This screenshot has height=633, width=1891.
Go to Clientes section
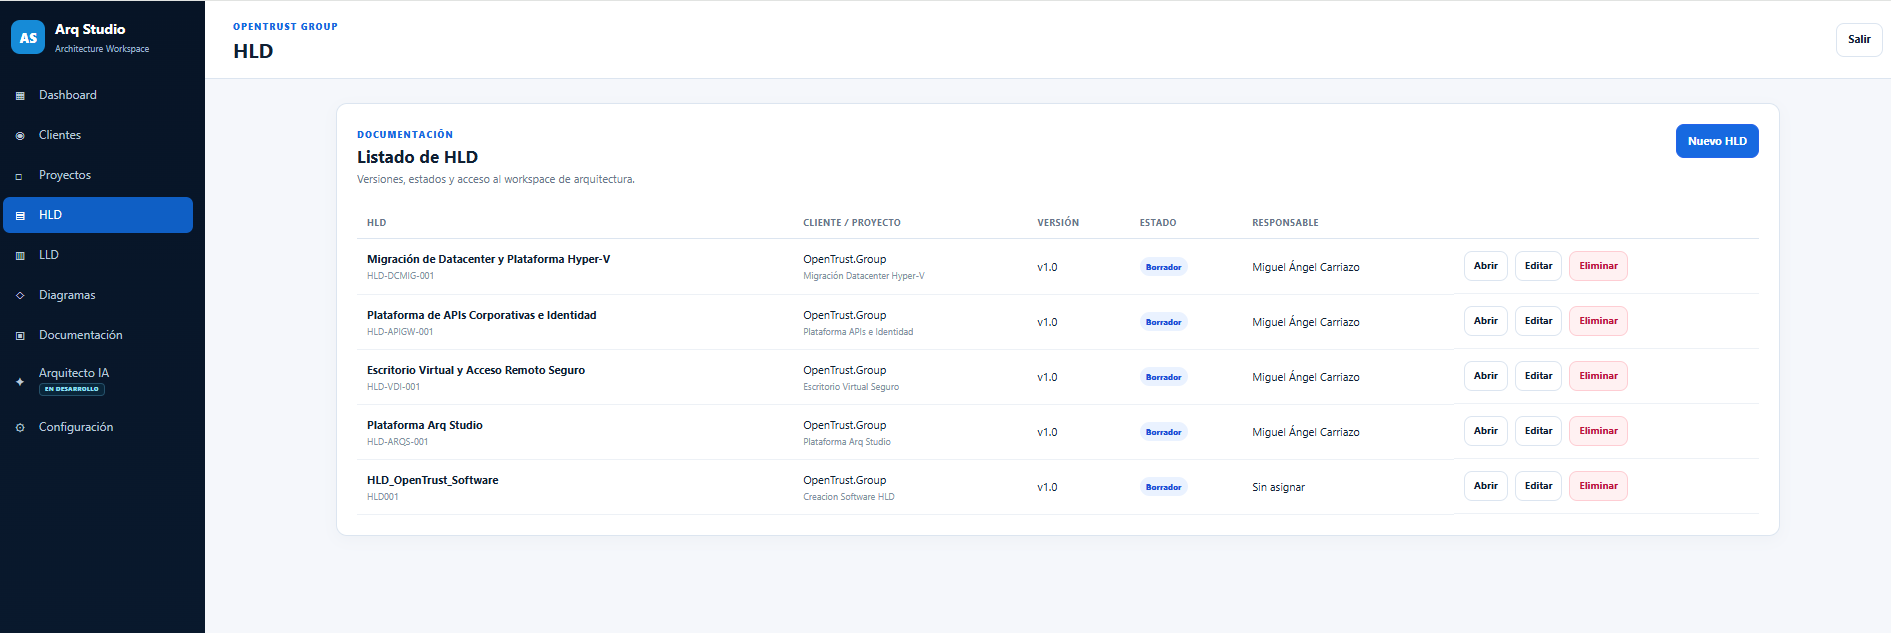pyautogui.click(x=98, y=135)
